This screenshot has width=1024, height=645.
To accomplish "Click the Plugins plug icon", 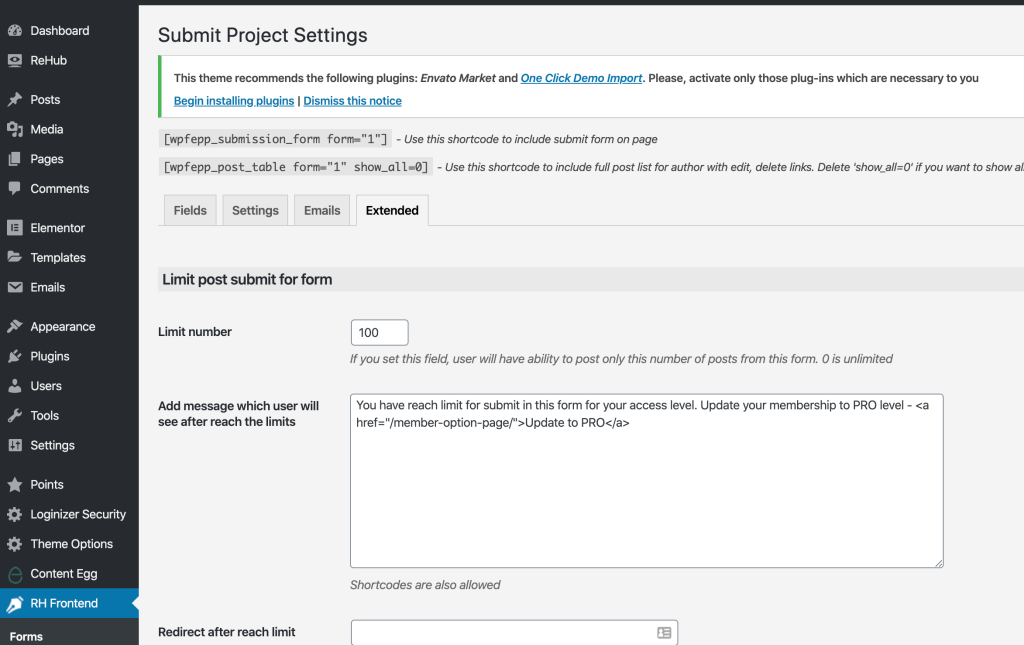I will (x=15, y=357).
